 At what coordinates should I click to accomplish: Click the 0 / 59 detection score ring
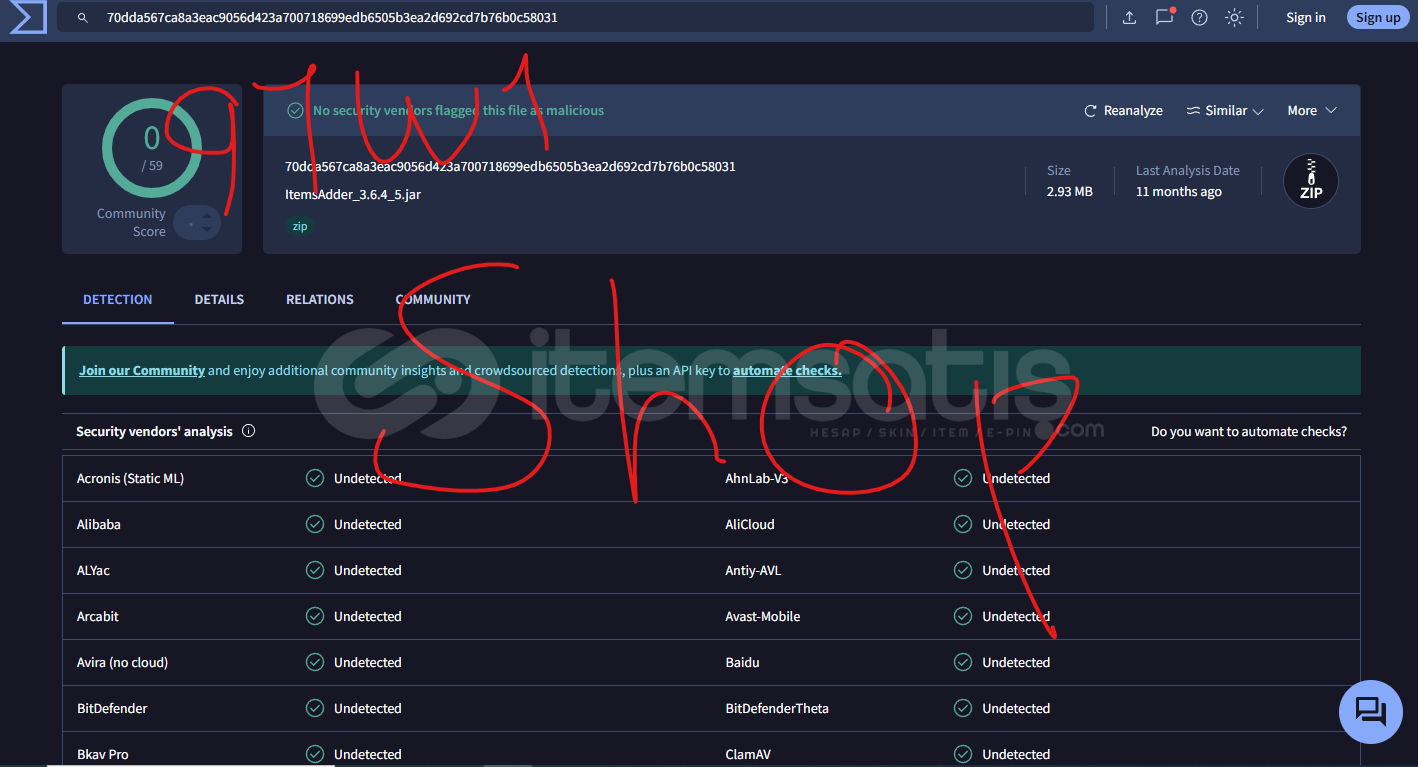point(151,148)
